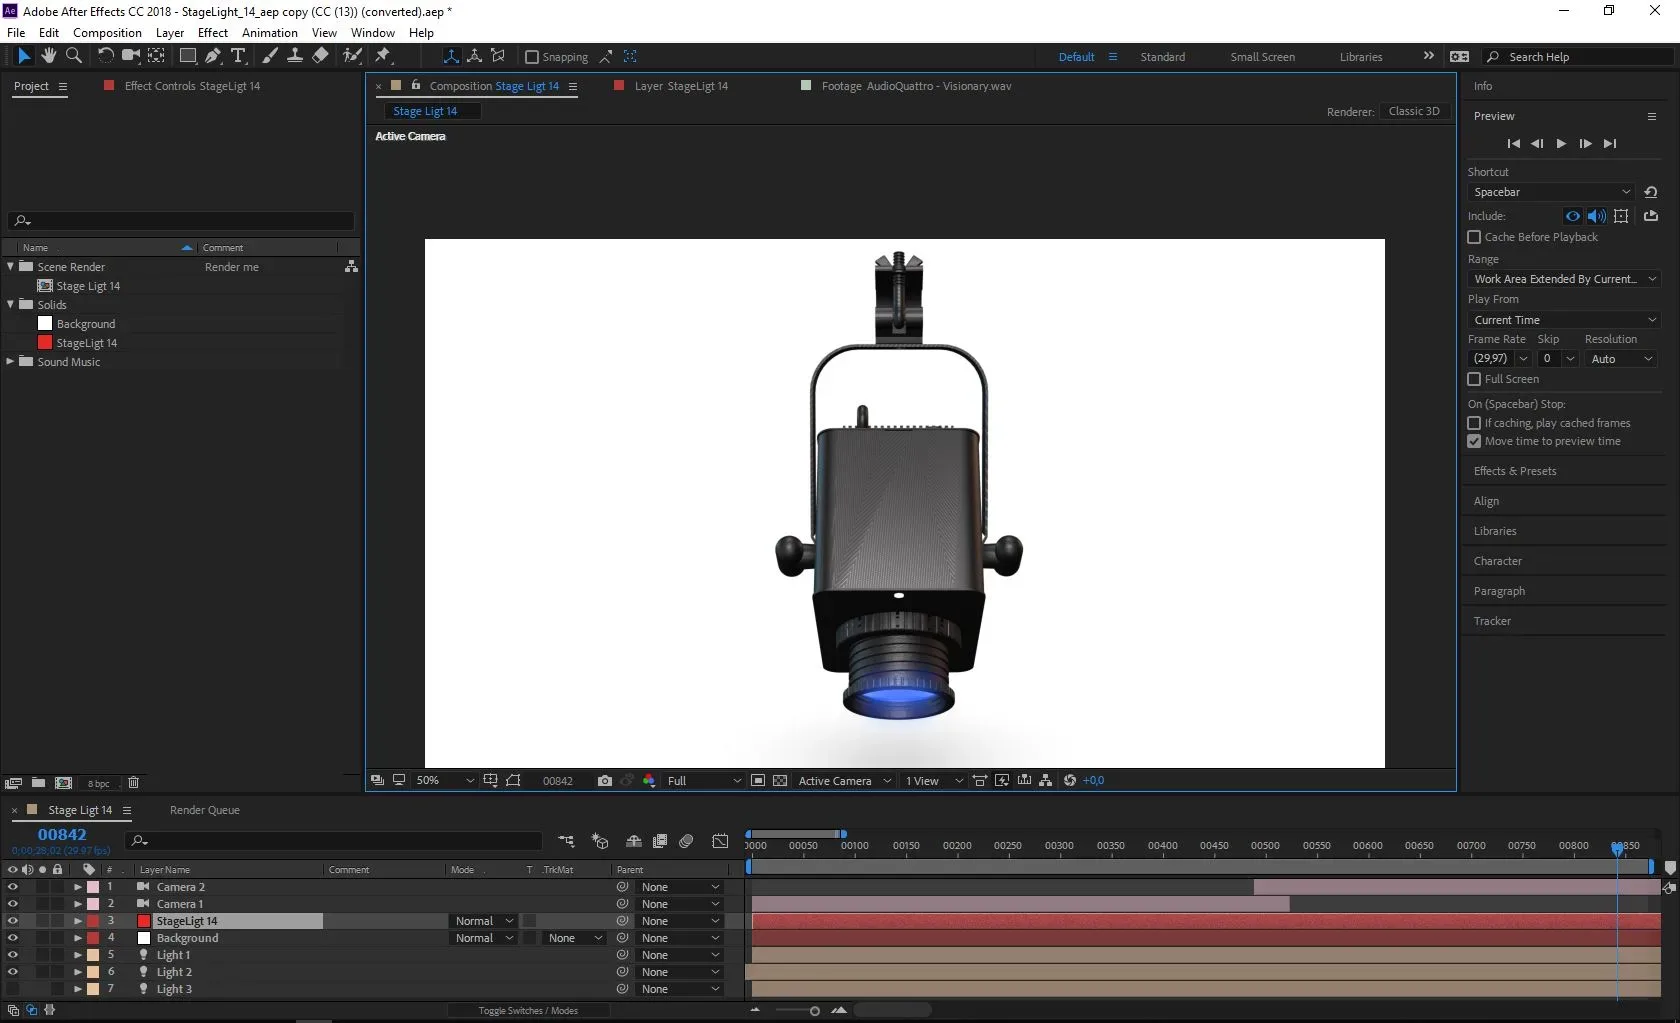1680x1023 pixels.
Task: Reset preview shortcut settings icon
Action: pos(1651,192)
